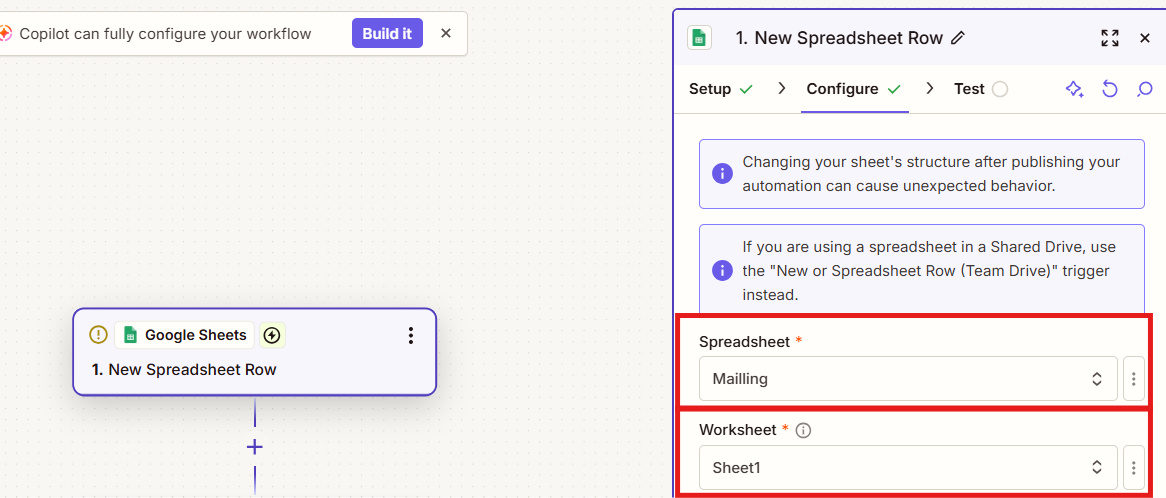Screen dimensions: 1166x498
Task: Click the chevron between Configure and Test
Action: [x=930, y=88]
